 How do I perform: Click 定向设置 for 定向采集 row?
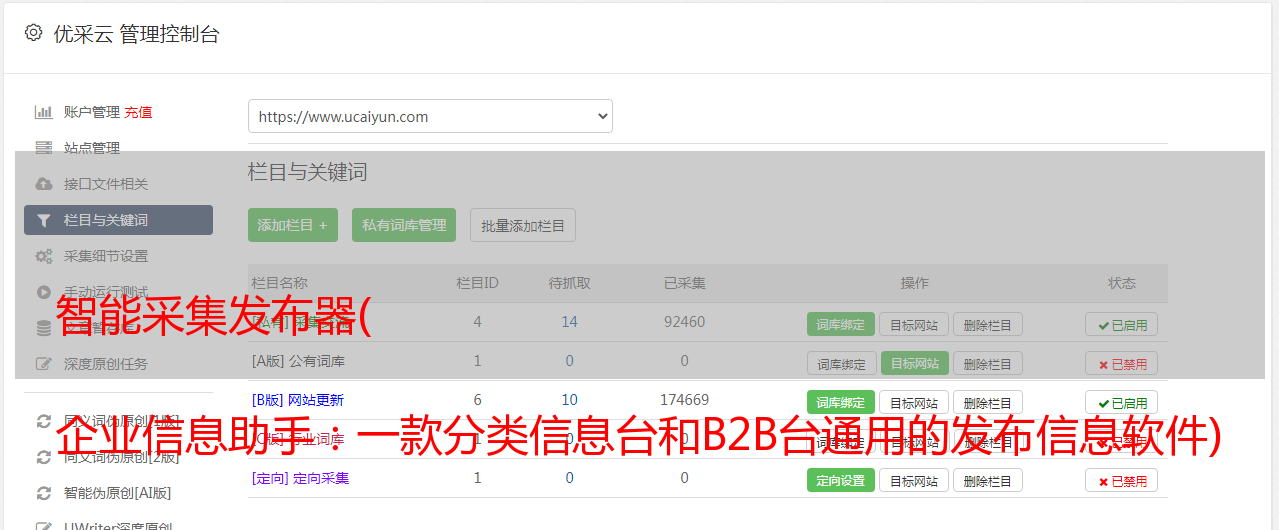841,480
